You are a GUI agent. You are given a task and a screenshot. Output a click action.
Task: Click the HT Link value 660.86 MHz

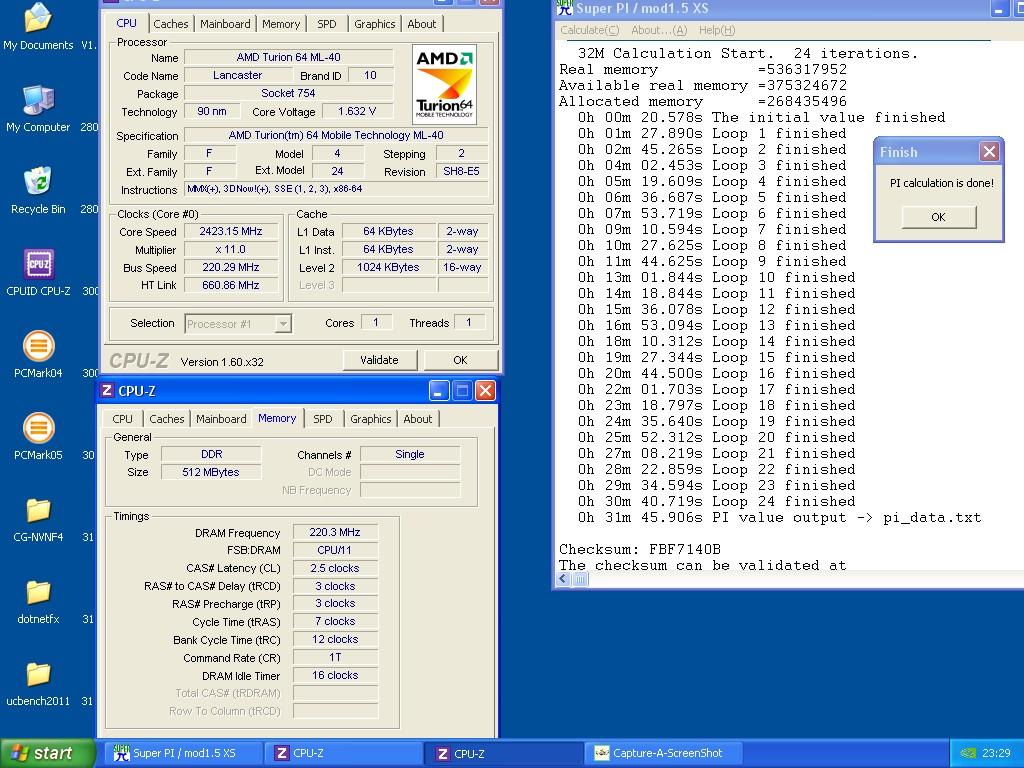click(231, 285)
